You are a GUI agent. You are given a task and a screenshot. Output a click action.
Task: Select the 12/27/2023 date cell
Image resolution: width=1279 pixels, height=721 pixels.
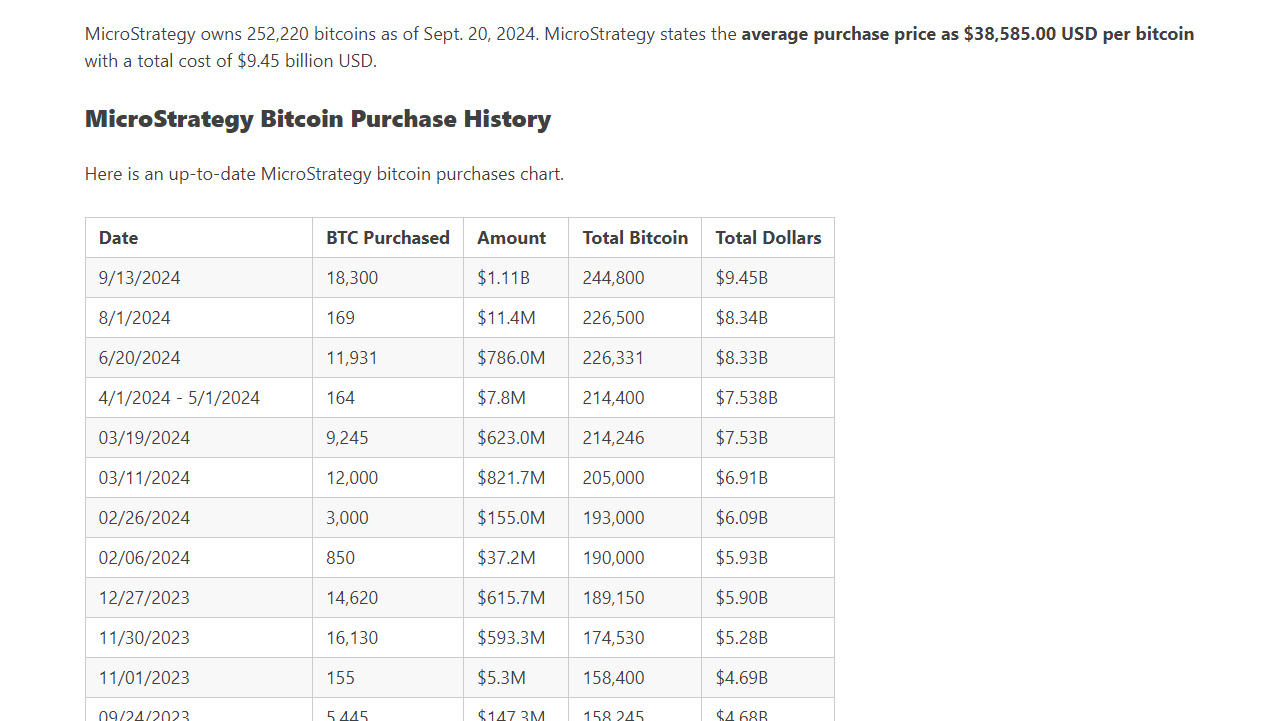pos(199,598)
